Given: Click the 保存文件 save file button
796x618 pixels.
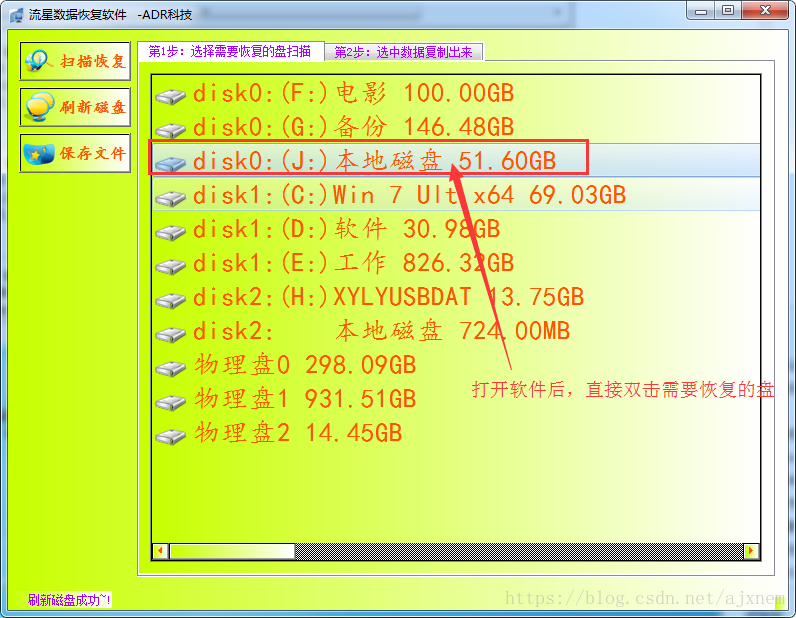Looking at the screenshot, I should tap(75, 153).
